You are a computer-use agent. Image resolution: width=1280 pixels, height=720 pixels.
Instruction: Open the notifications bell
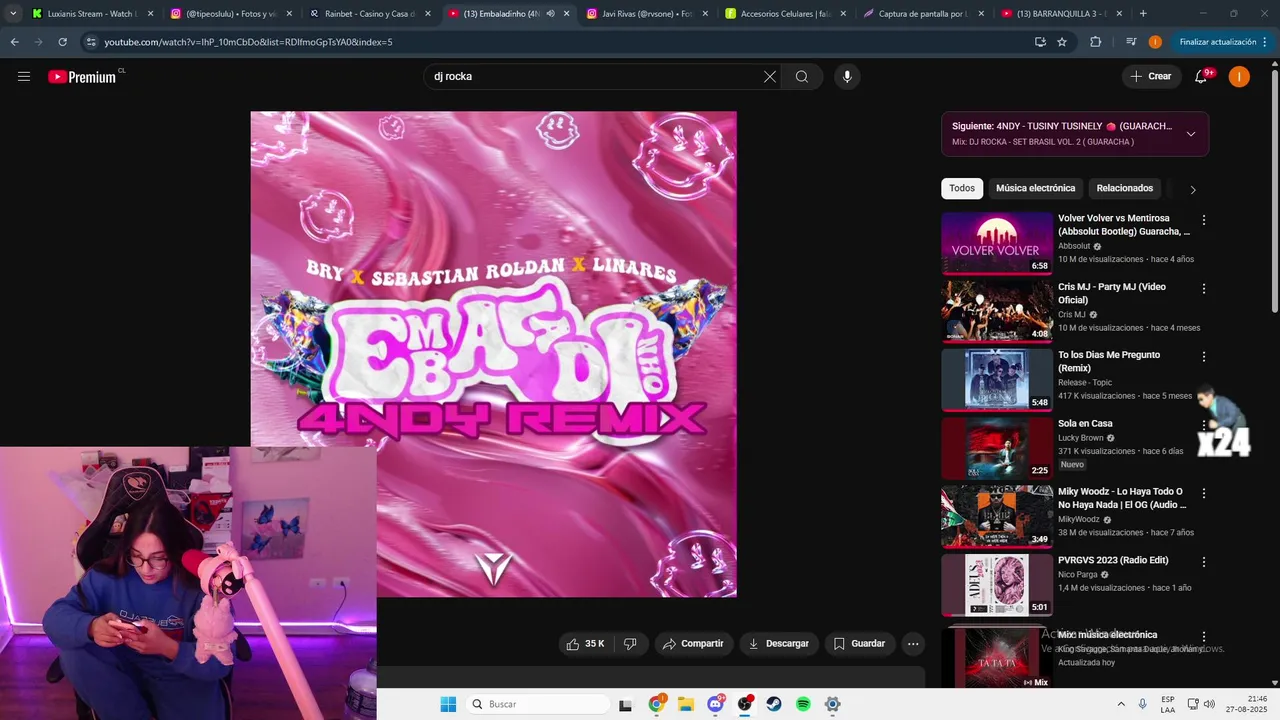coord(1202,77)
